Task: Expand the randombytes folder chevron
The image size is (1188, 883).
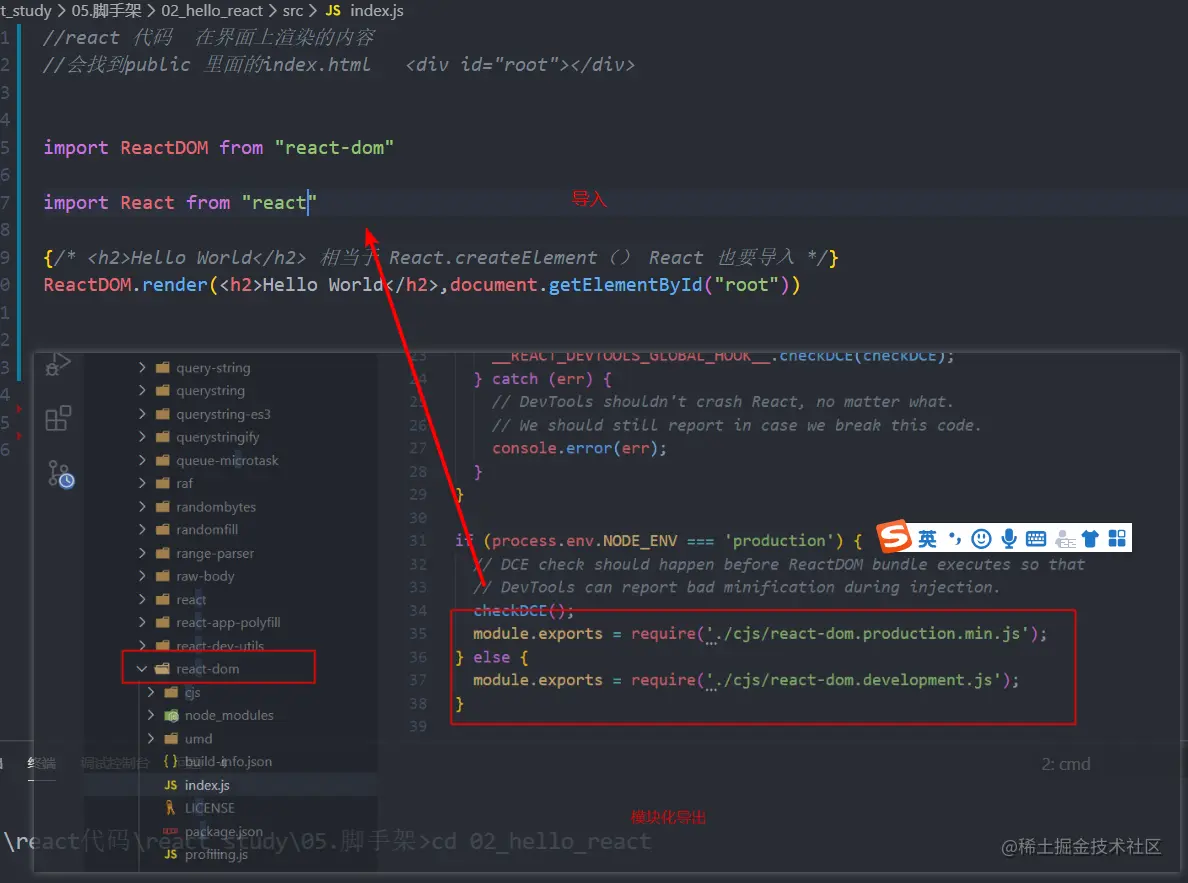Action: click(x=142, y=506)
